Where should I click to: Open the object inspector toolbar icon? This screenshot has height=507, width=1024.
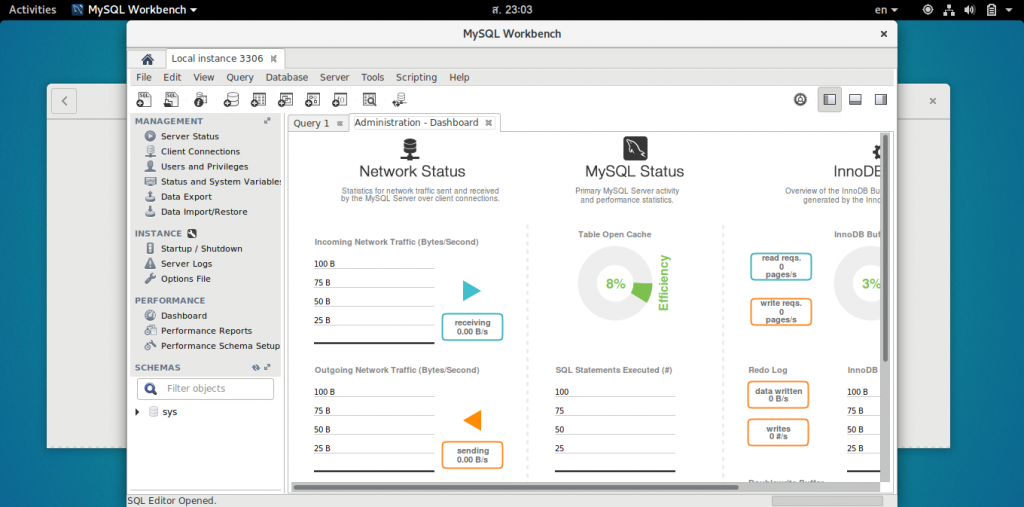point(200,99)
